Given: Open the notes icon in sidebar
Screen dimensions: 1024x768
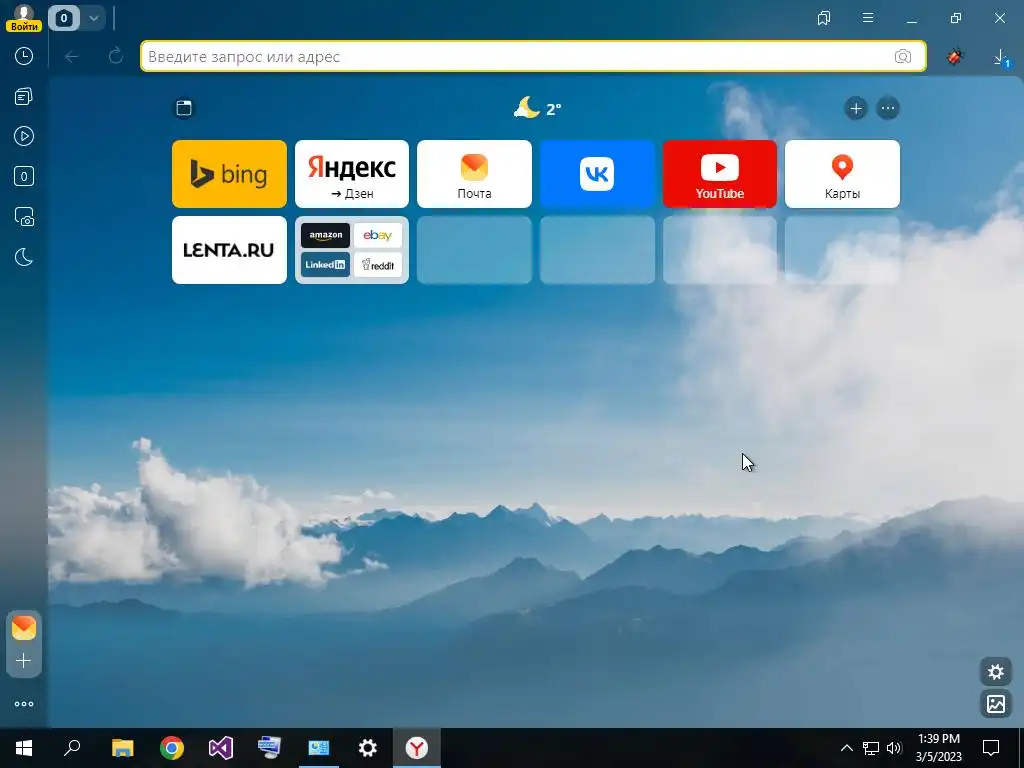Looking at the screenshot, I should click(x=24, y=97).
